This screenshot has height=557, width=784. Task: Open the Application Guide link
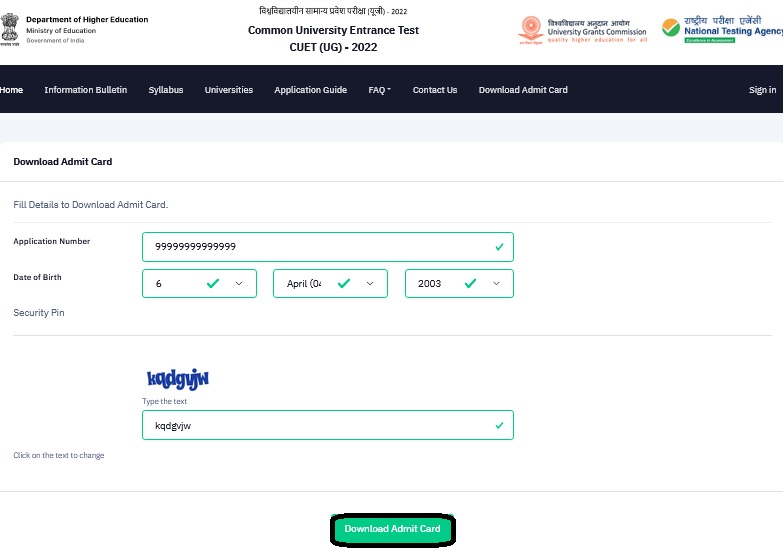[x=310, y=90]
